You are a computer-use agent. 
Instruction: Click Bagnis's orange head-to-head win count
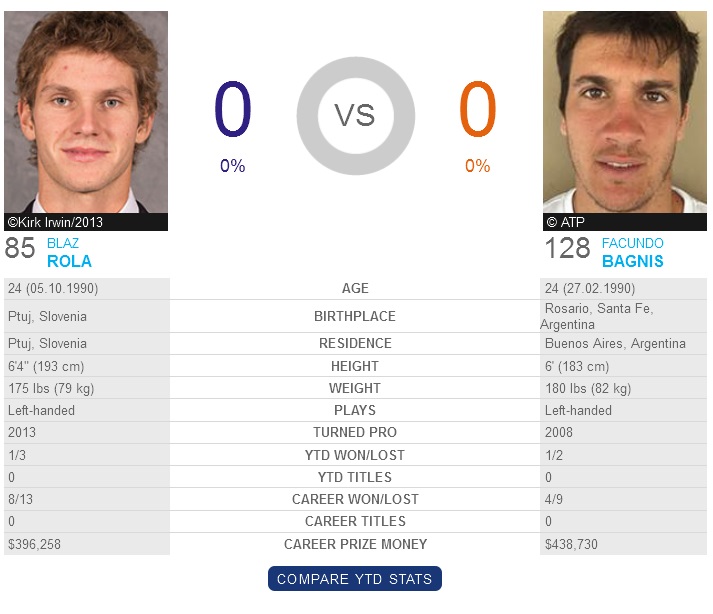point(477,109)
